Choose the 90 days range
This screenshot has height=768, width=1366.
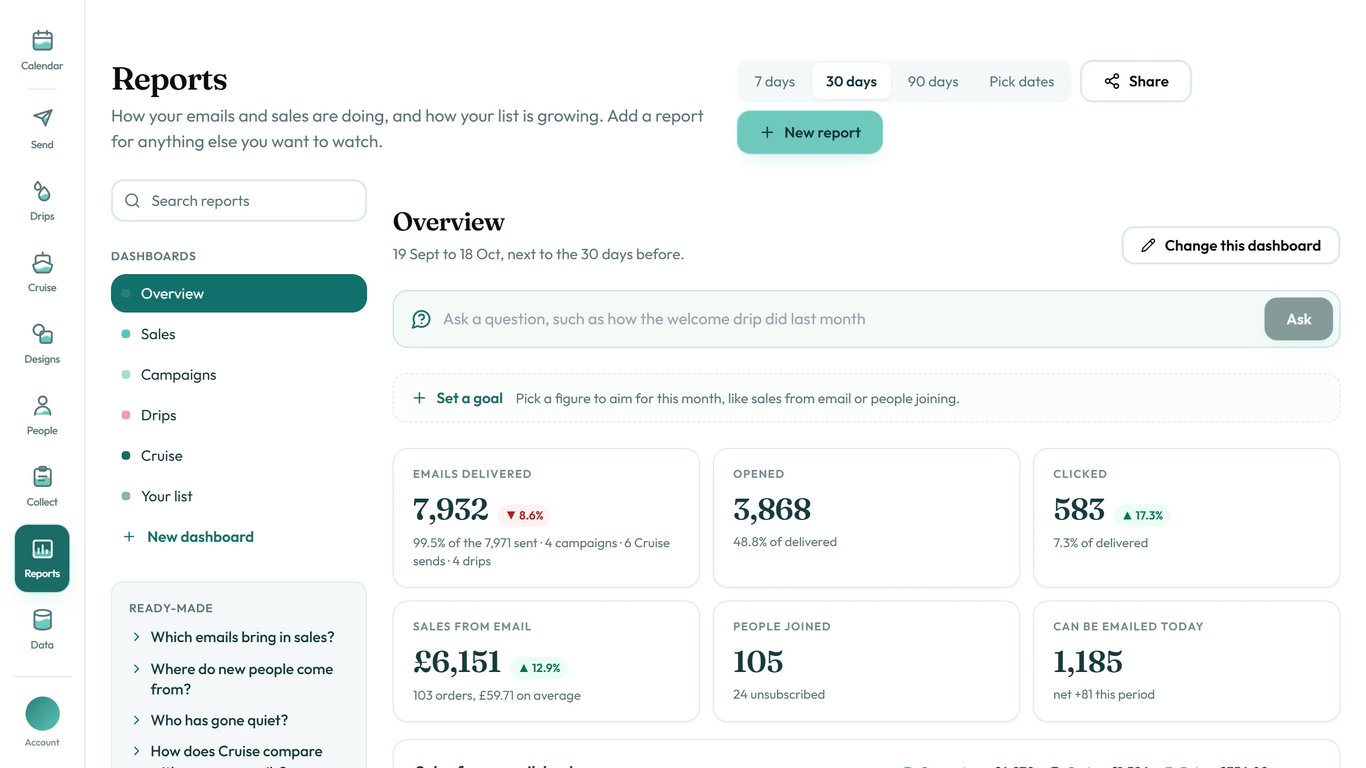click(933, 81)
